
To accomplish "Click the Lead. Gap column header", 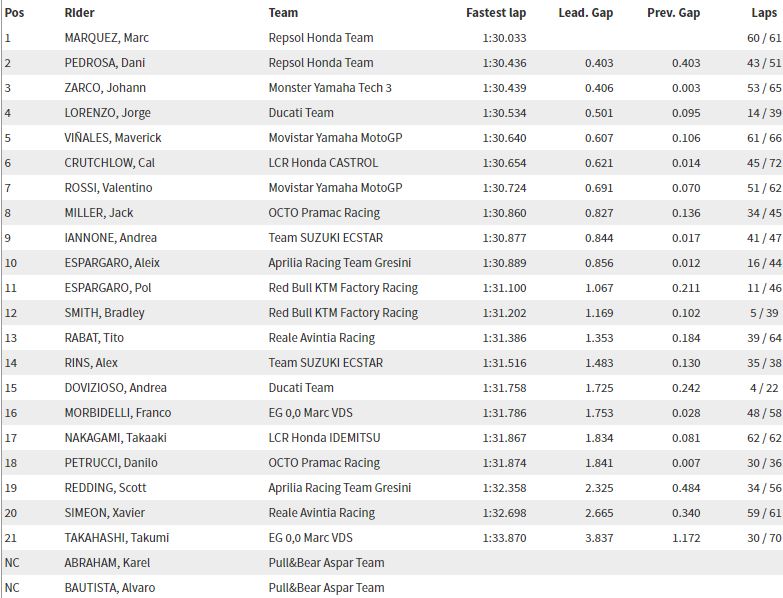I will coord(585,13).
